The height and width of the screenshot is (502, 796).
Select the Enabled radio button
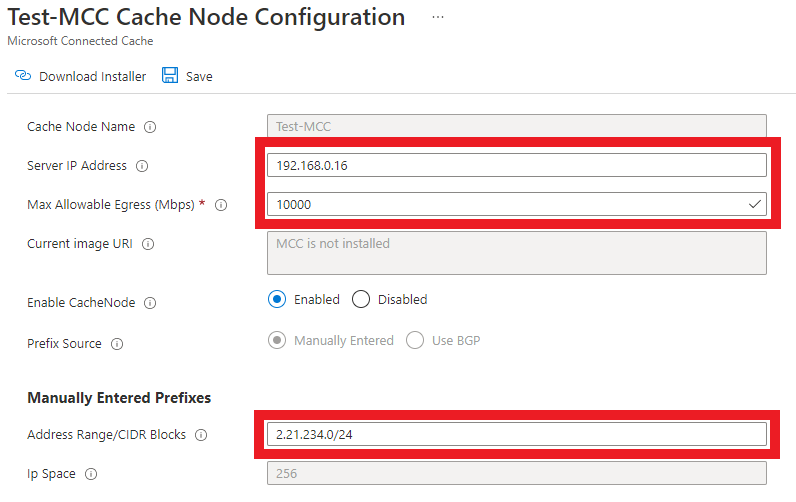tap(277, 299)
